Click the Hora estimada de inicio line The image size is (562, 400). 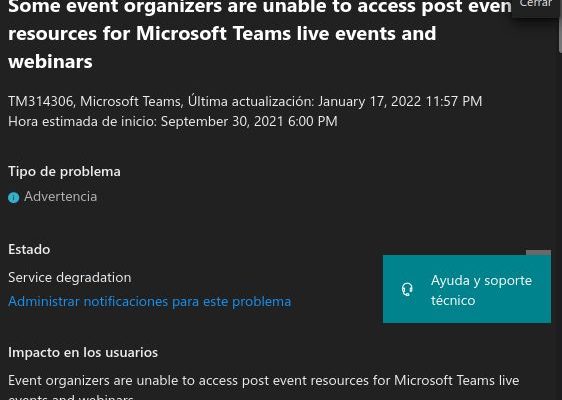click(173, 122)
